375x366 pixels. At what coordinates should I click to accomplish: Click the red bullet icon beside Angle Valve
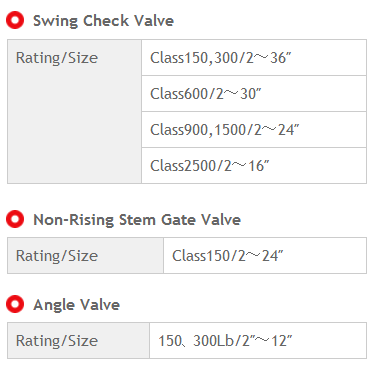15,304
